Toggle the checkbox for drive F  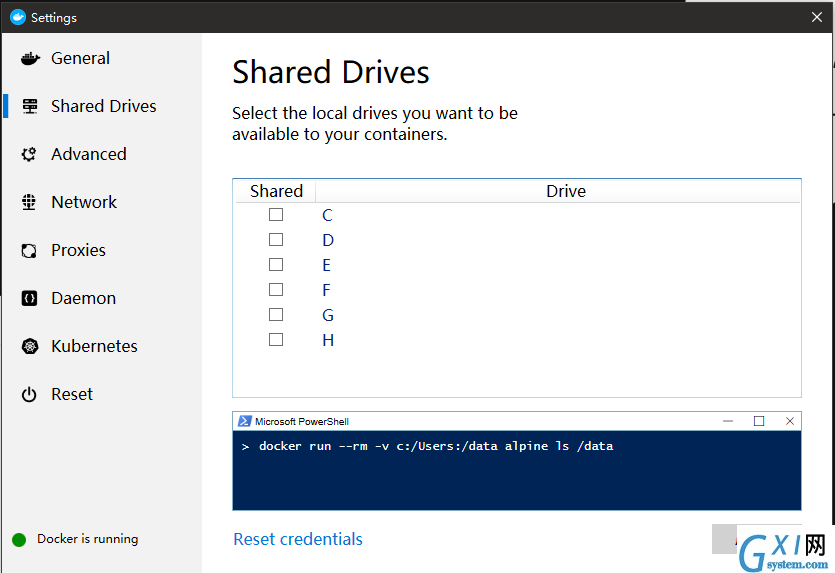coord(276,290)
